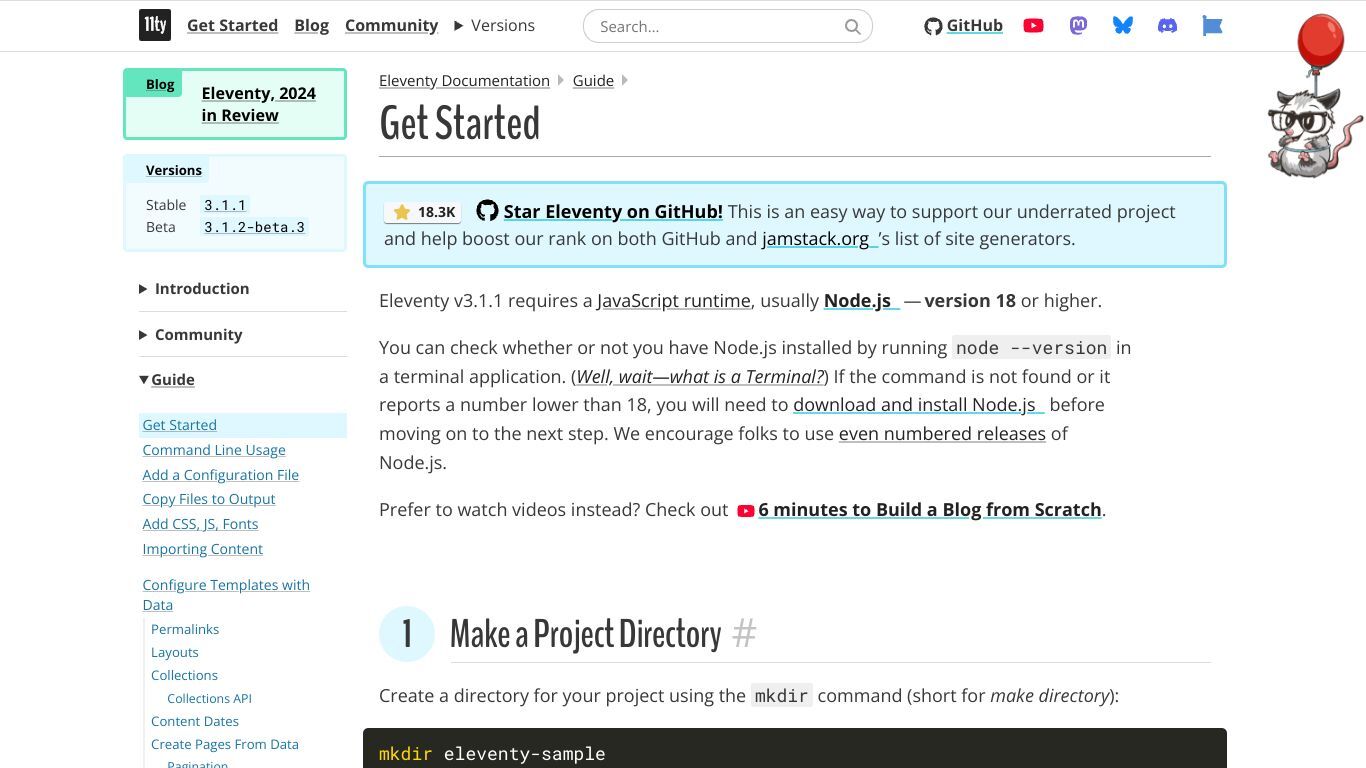Open even numbered releases link
This screenshot has height=768, width=1366.
(x=942, y=433)
